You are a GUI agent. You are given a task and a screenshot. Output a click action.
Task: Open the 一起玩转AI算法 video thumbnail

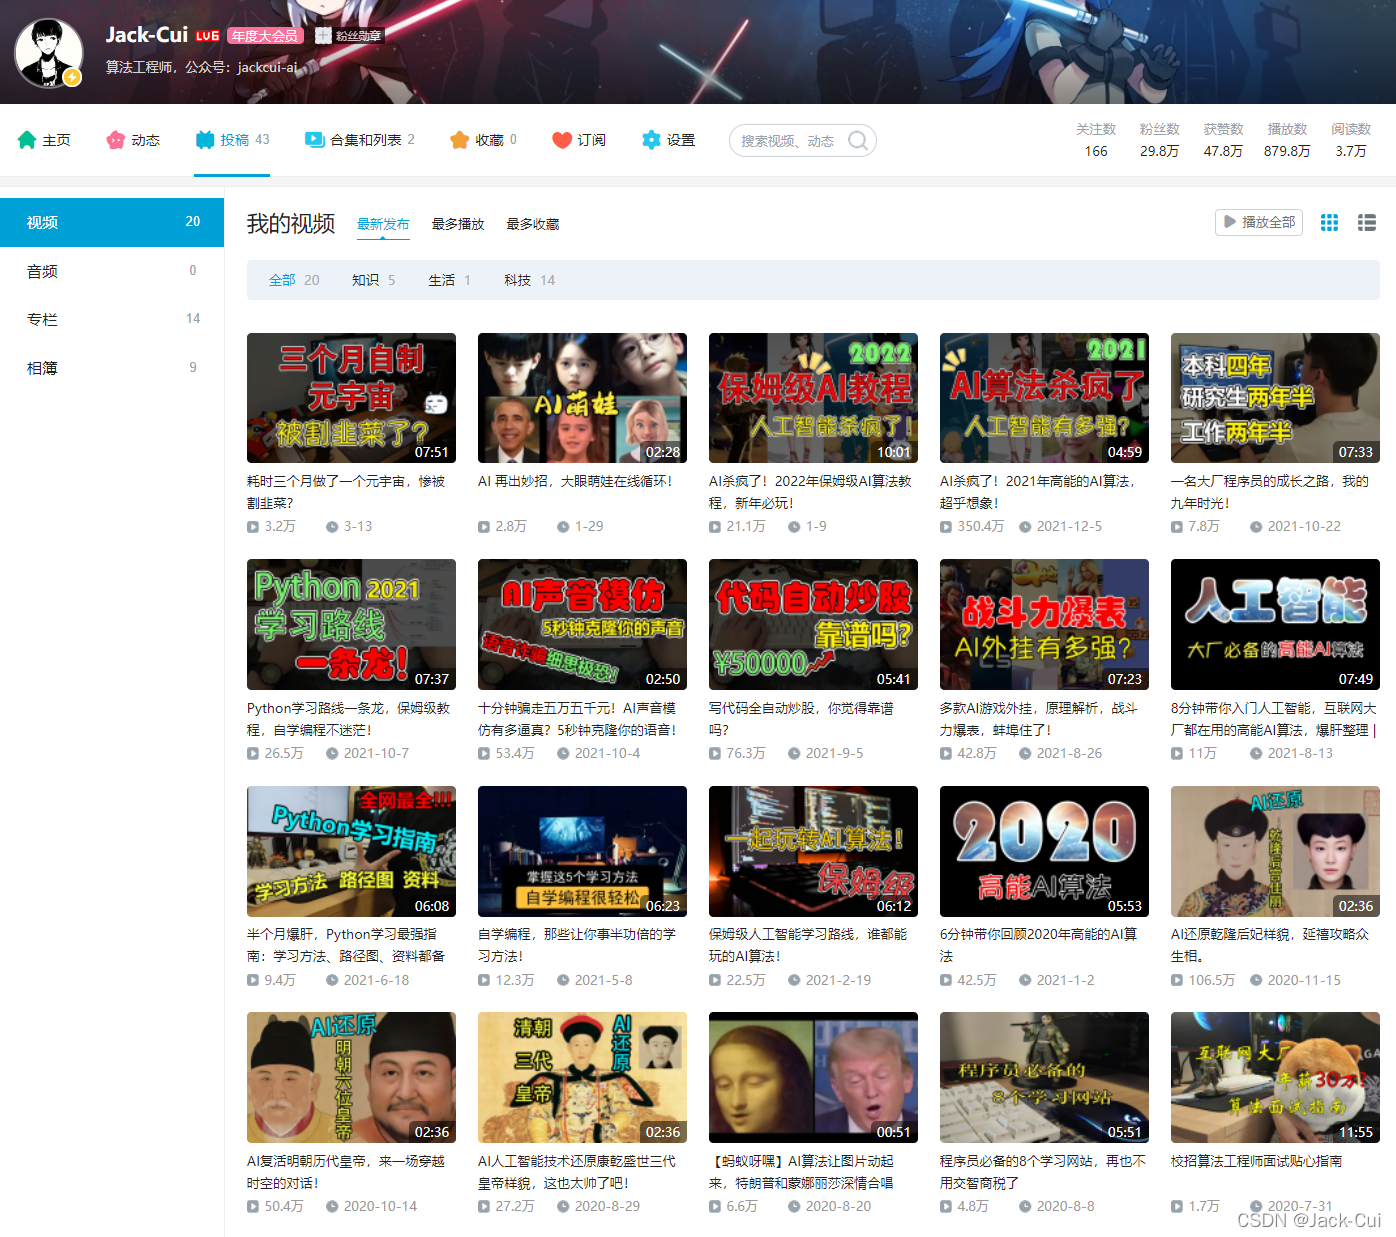tap(813, 851)
